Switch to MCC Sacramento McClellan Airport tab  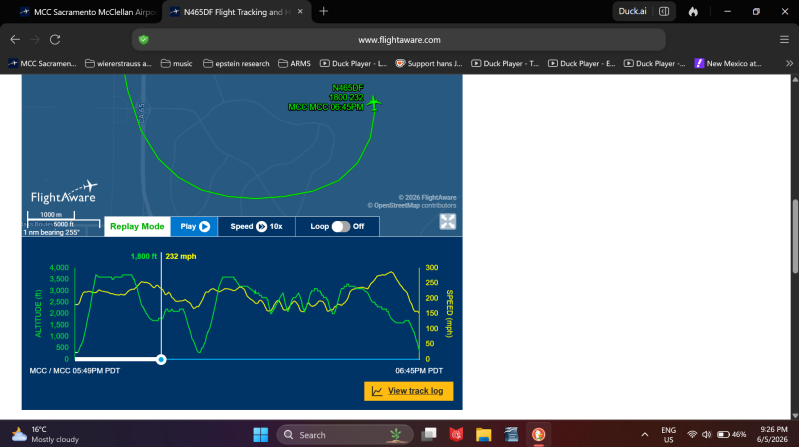point(87,12)
